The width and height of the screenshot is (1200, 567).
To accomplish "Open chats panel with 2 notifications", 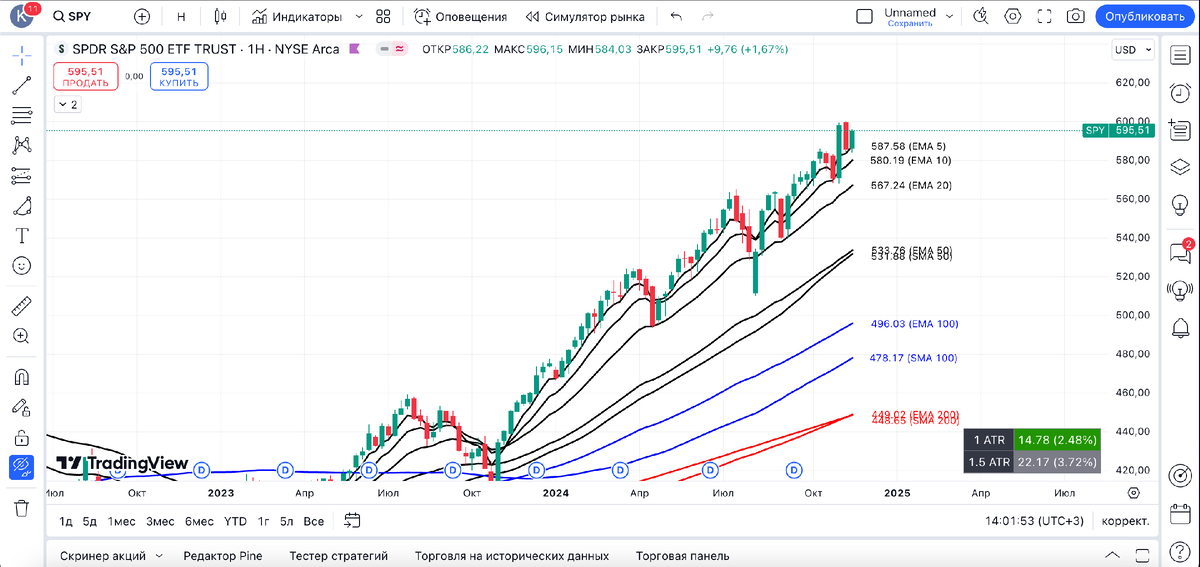I will click(1179, 253).
